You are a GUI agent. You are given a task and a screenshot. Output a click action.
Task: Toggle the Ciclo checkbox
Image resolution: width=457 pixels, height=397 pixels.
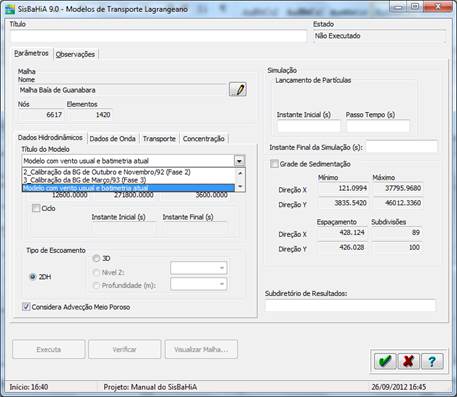coord(36,208)
